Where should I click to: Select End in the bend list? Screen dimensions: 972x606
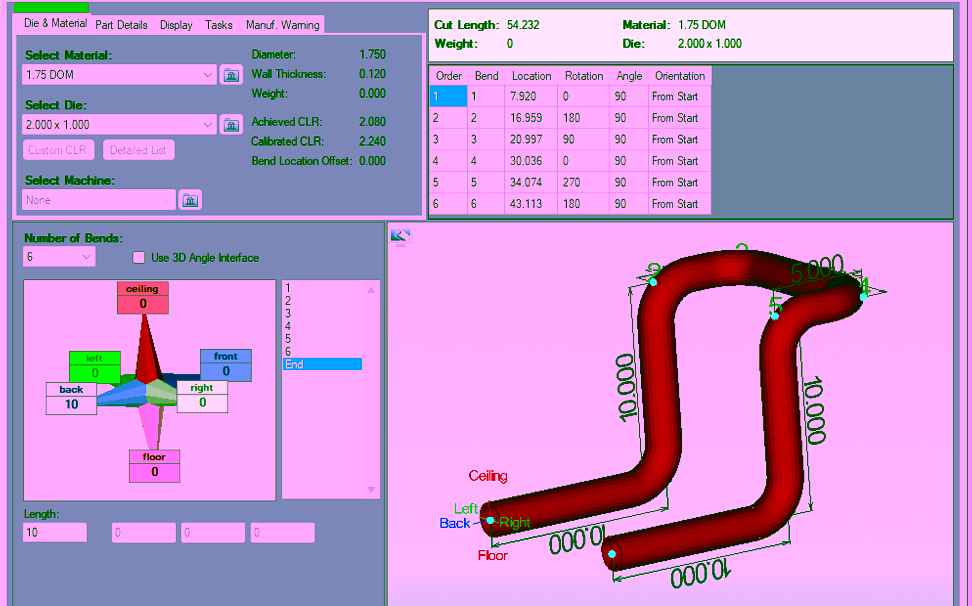pos(322,364)
